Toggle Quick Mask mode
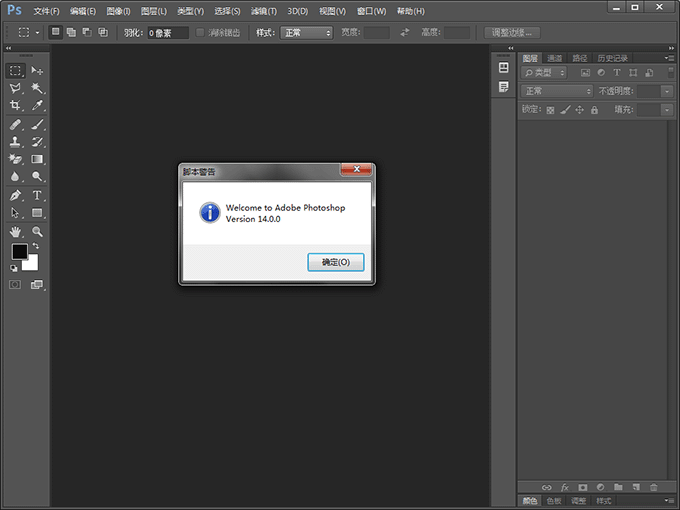 tap(15, 284)
